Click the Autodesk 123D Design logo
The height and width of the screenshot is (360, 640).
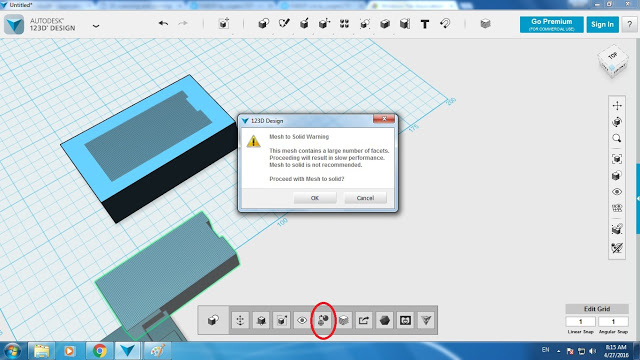point(15,24)
